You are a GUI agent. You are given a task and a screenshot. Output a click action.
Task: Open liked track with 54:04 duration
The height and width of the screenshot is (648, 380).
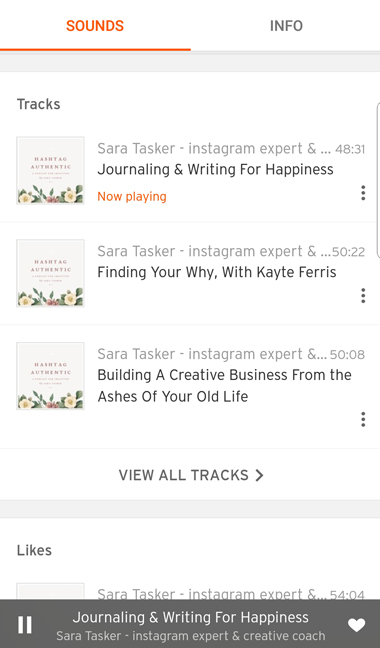[x=190, y=591]
